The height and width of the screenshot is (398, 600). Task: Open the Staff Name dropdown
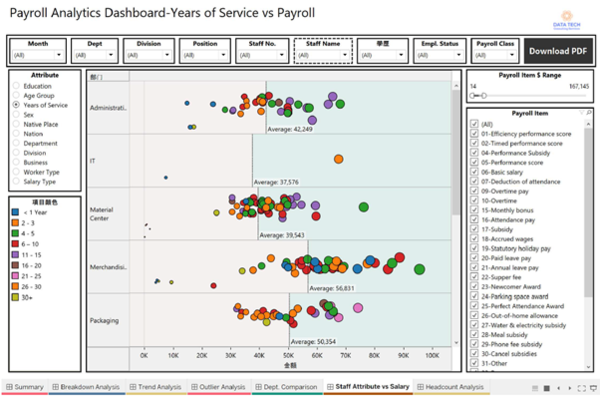(x=323, y=55)
